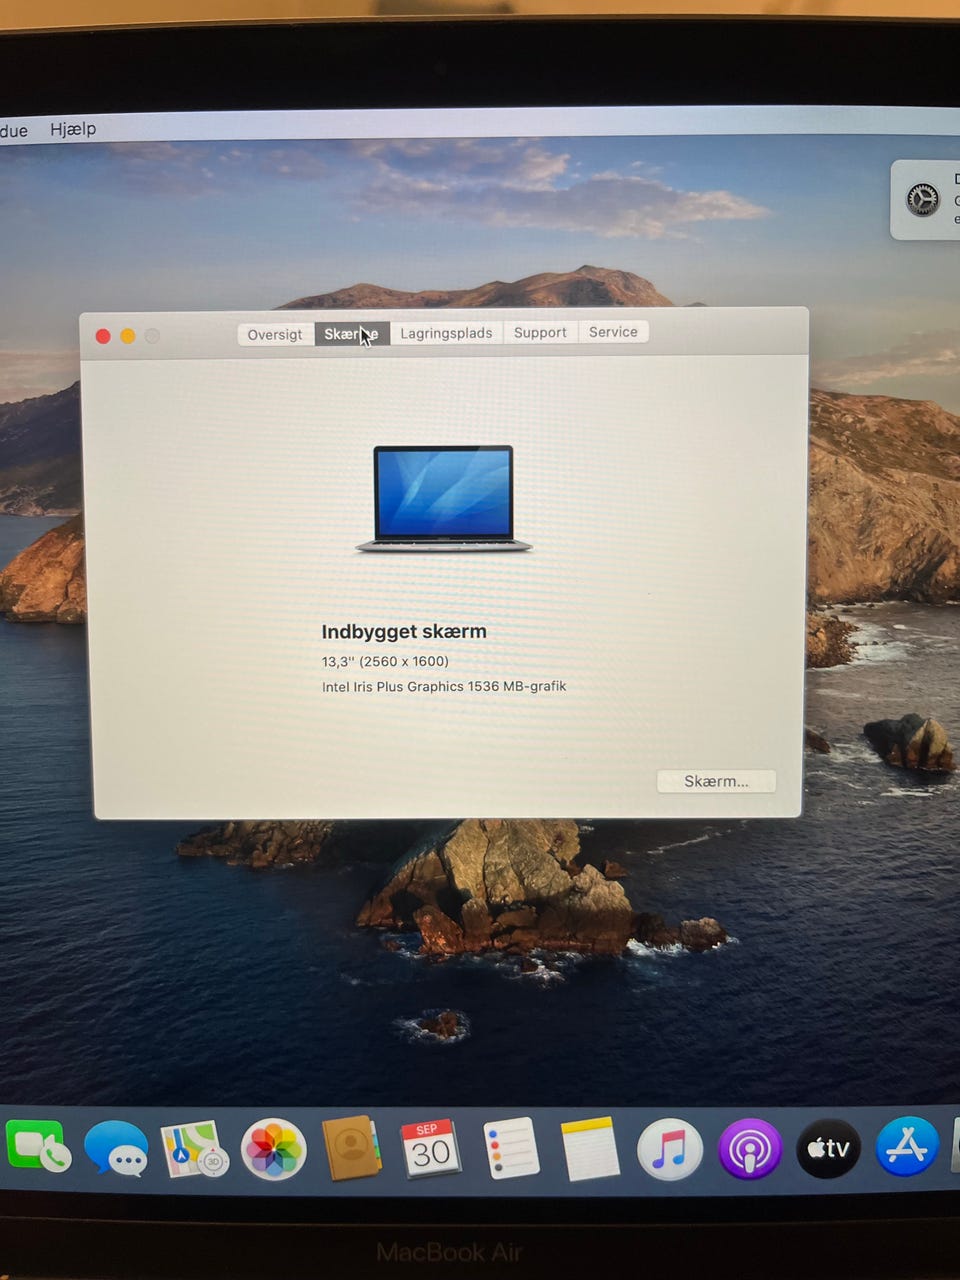
Task: Launch Messages from the Dock
Action: pyautogui.click(x=116, y=1148)
